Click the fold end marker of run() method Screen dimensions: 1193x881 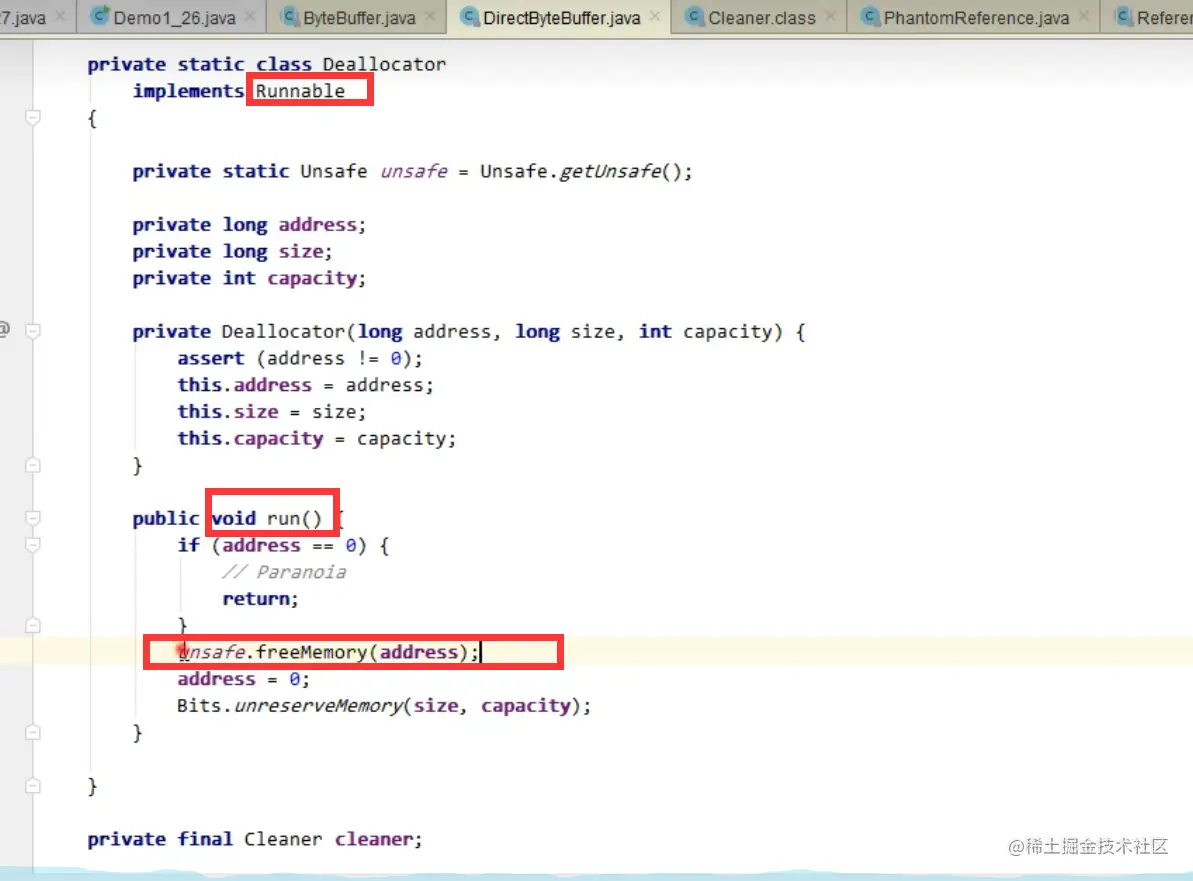point(33,732)
